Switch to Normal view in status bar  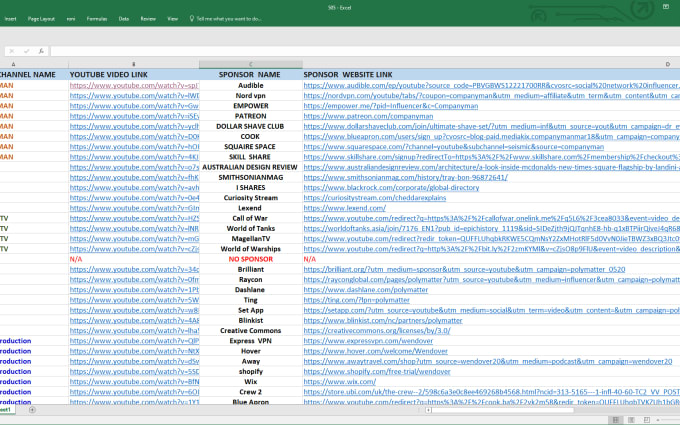(x=615, y=420)
